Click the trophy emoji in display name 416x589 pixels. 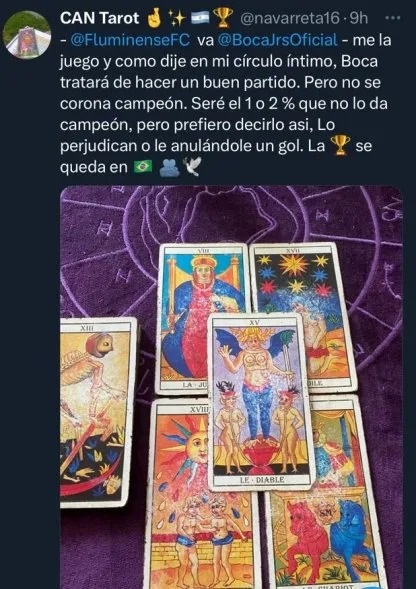pyautogui.click(x=223, y=18)
